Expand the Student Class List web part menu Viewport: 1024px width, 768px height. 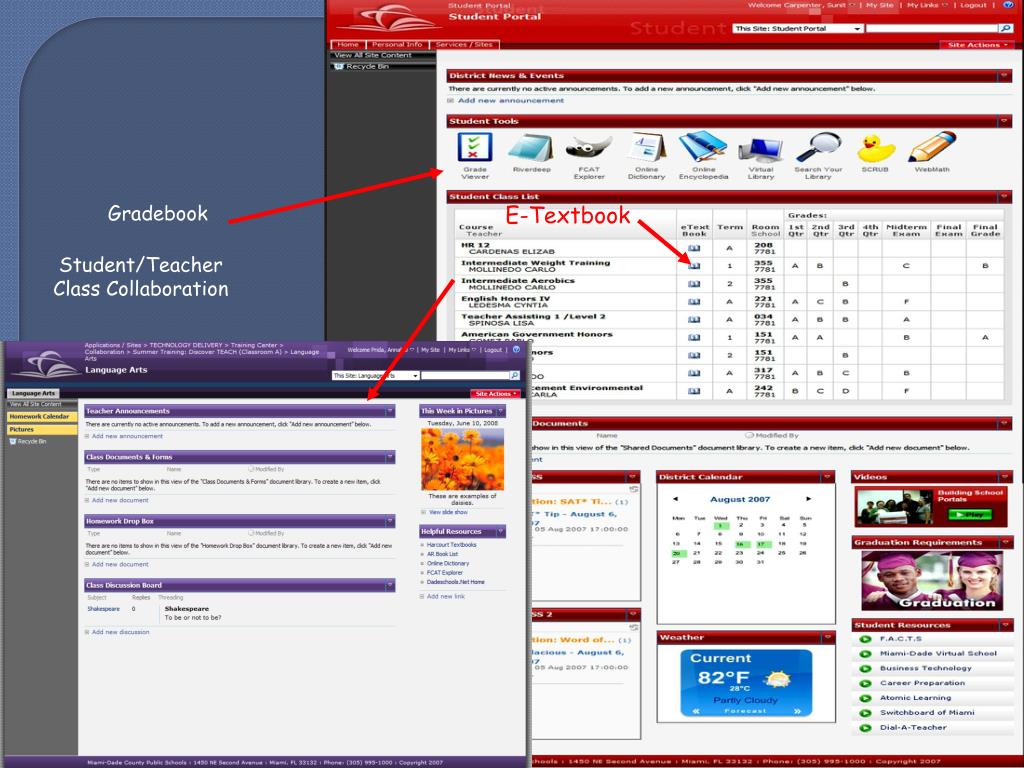pos(1004,197)
